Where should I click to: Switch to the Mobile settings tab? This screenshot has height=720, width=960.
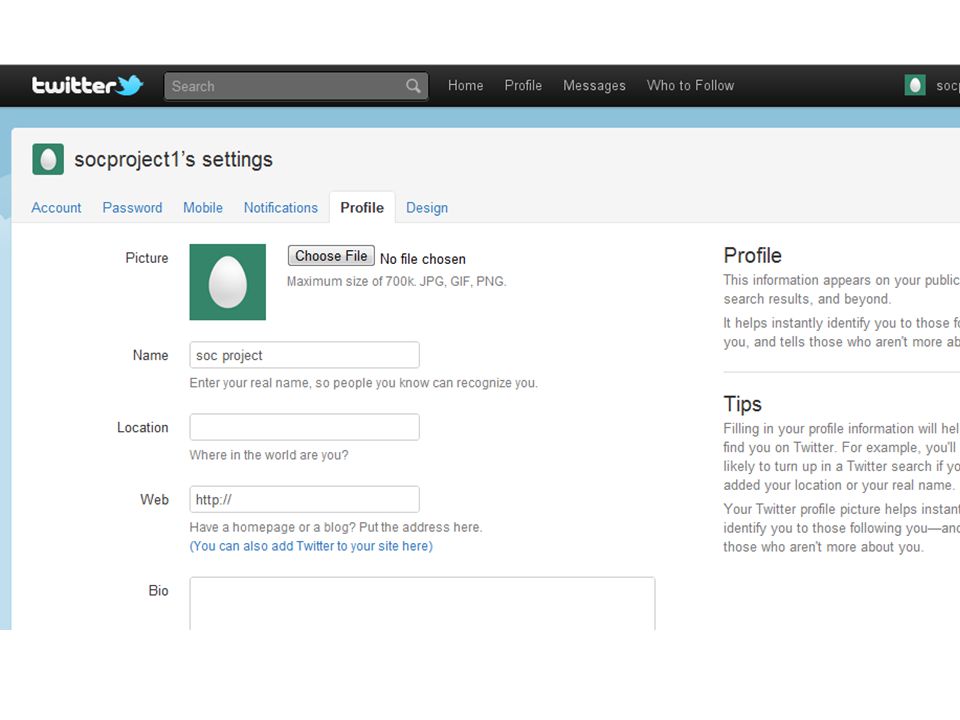click(x=203, y=208)
